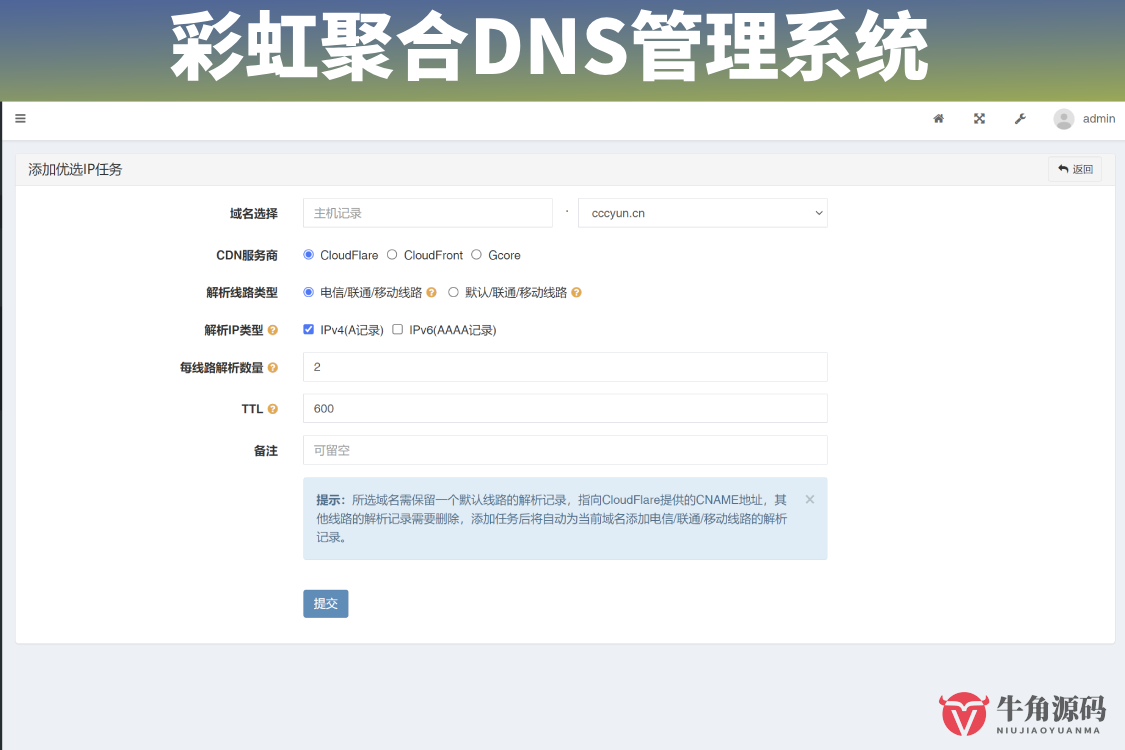Show help icon beside TTL
The width and height of the screenshot is (1125, 750).
coord(273,409)
